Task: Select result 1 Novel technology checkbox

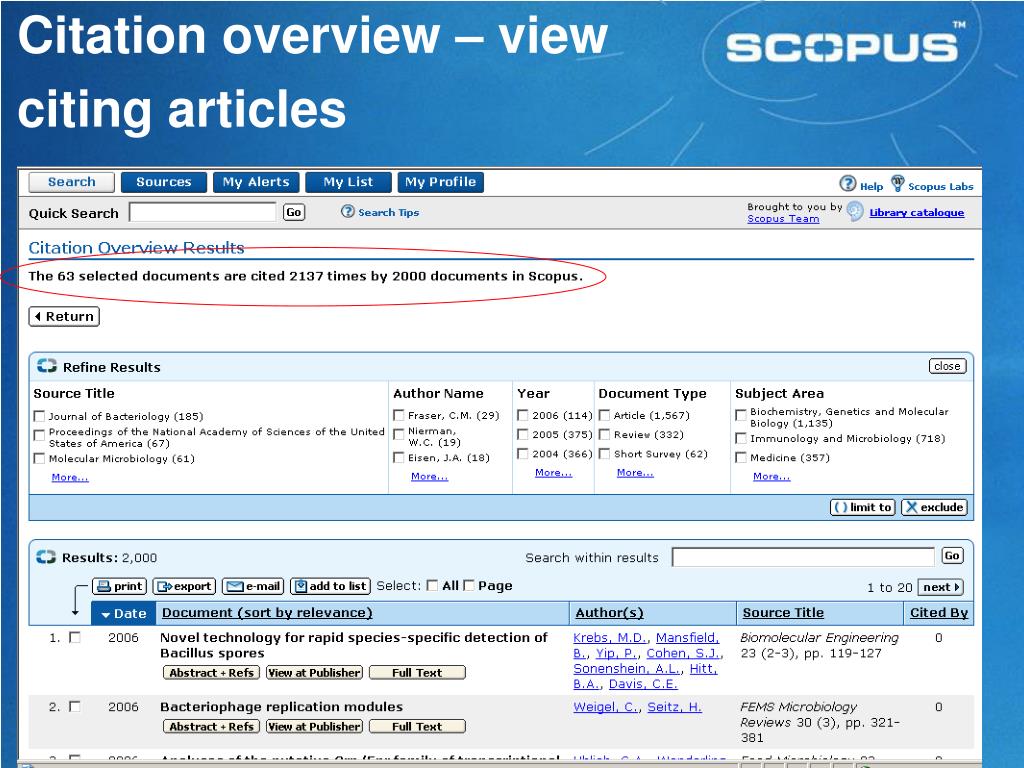Action: pos(75,637)
